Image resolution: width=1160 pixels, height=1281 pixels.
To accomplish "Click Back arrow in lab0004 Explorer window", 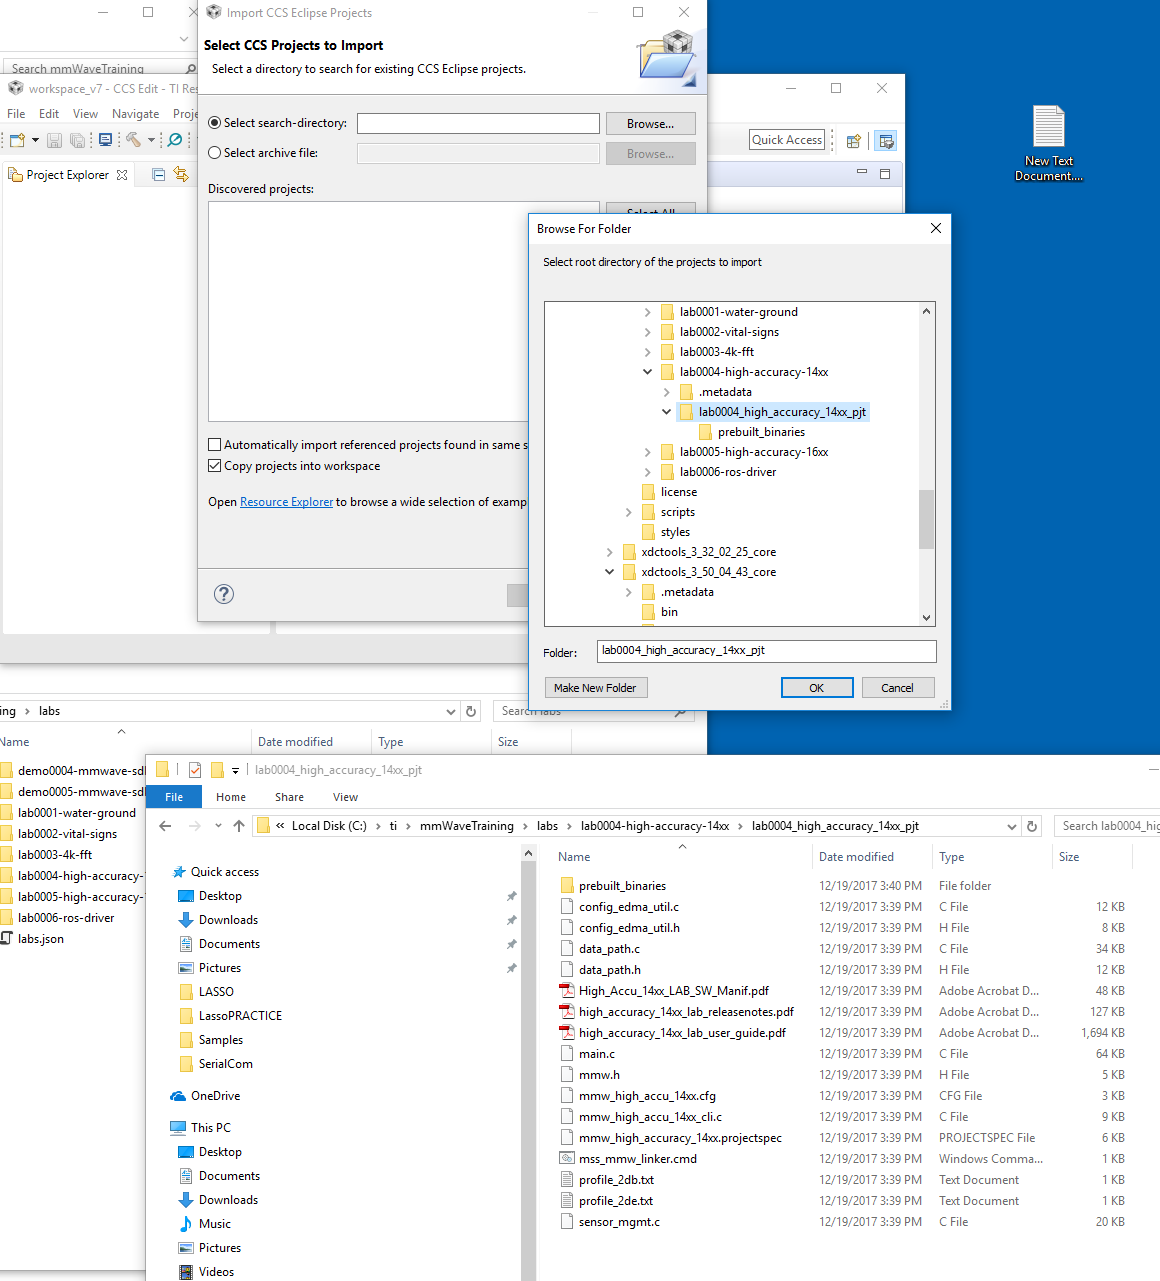I will tap(165, 826).
